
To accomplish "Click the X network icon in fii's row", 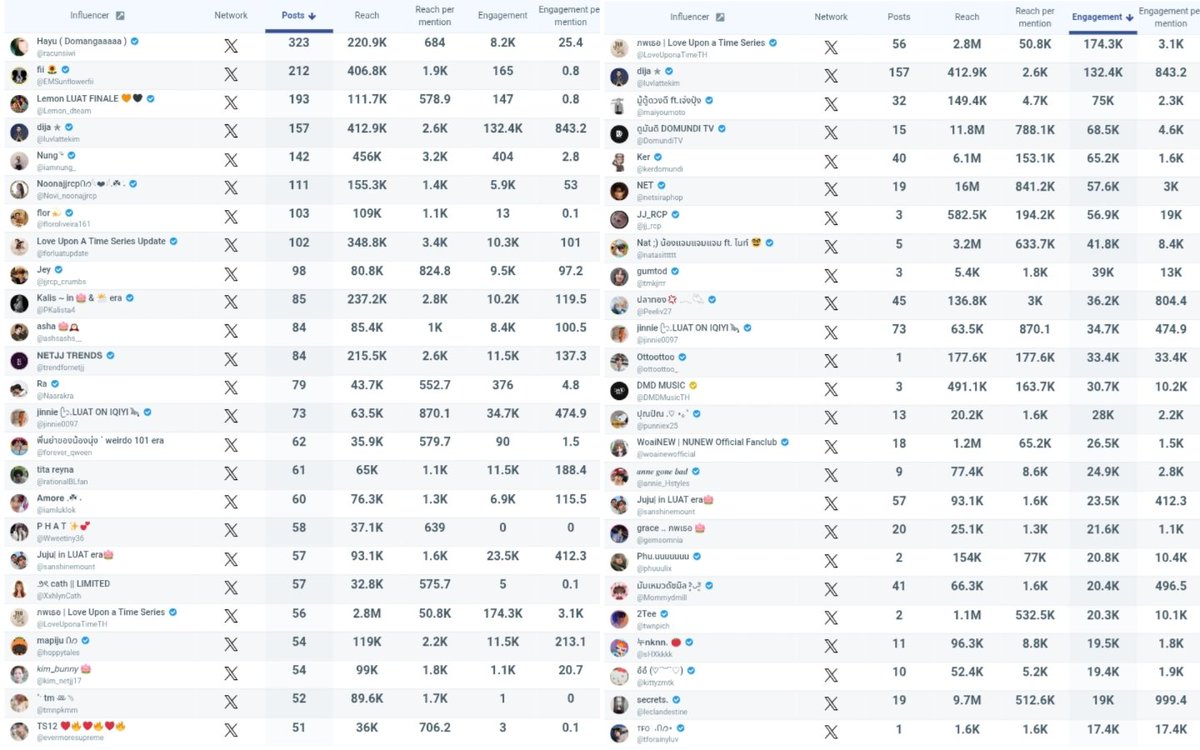I will (x=231, y=74).
